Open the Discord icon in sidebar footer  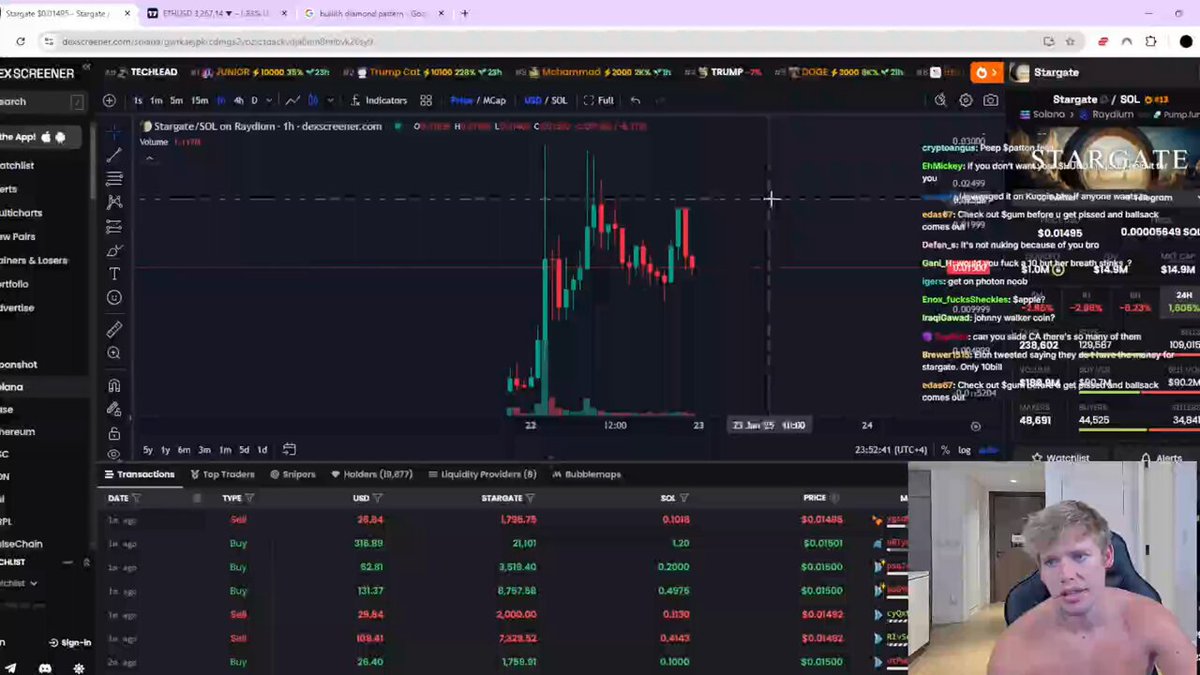pos(45,668)
